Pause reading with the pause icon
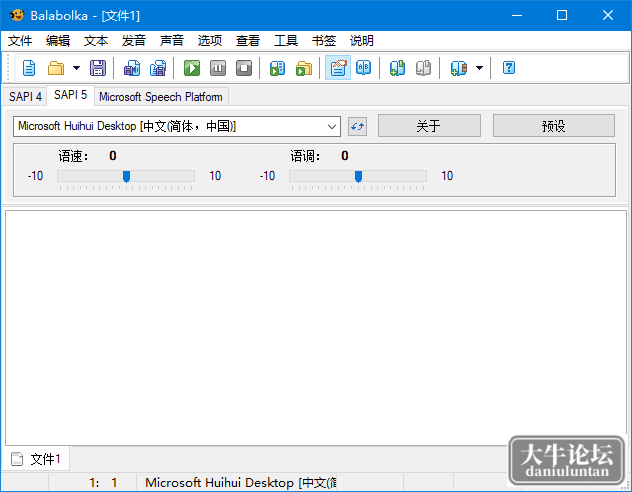The height and width of the screenshot is (492, 632). [218, 68]
